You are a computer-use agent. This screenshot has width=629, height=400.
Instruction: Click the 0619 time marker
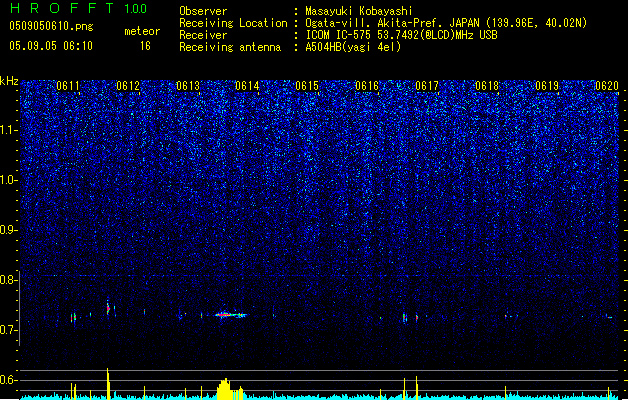pyautogui.click(x=547, y=86)
